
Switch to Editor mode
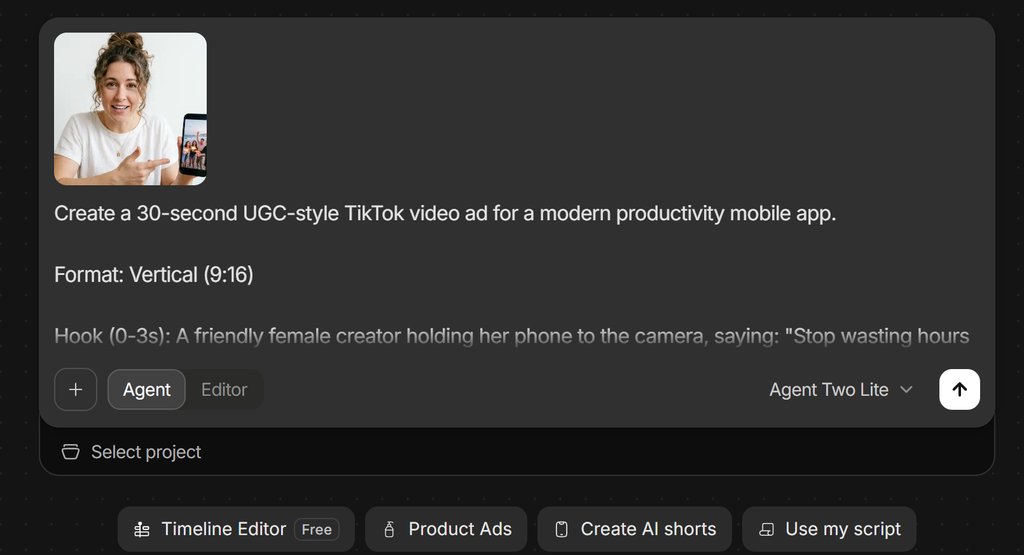pyautogui.click(x=224, y=390)
